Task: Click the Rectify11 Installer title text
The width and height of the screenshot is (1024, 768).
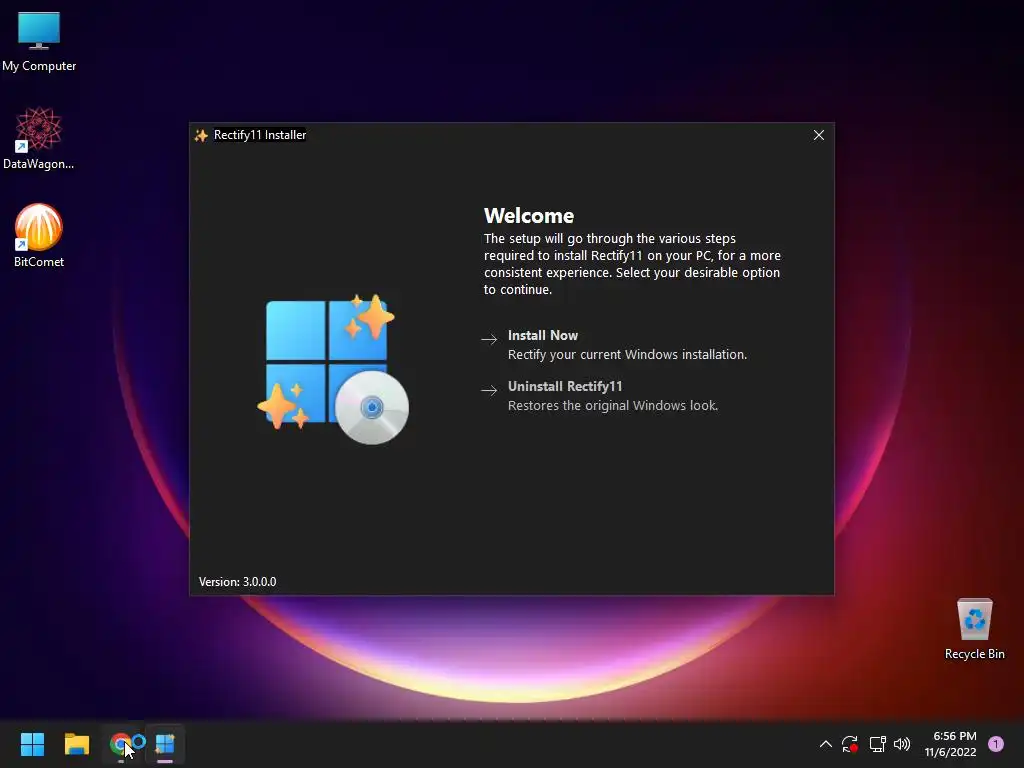Action: point(260,135)
